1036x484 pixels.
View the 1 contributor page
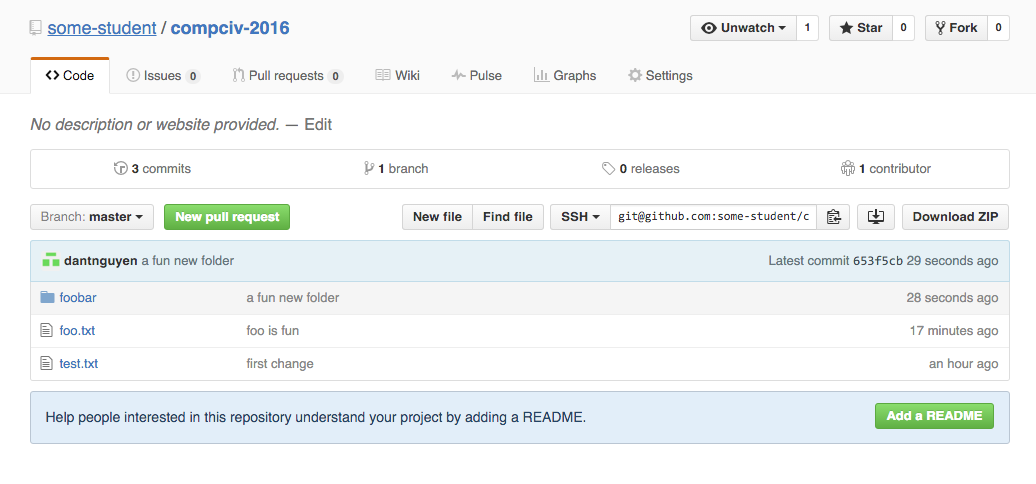[x=885, y=168]
